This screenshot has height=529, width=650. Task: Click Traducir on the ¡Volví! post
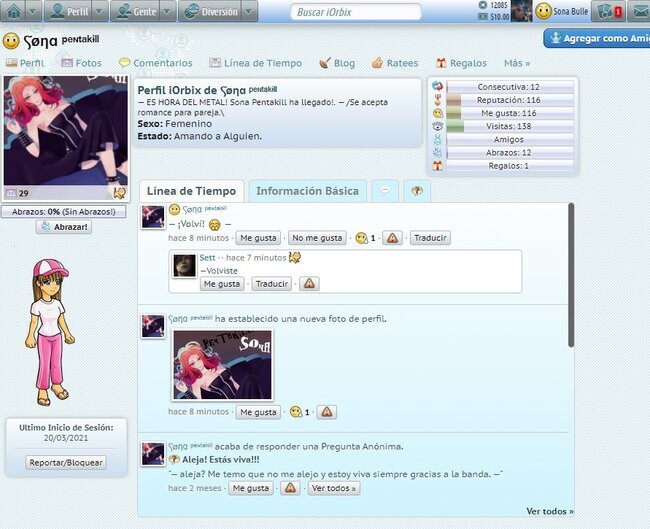click(430, 238)
